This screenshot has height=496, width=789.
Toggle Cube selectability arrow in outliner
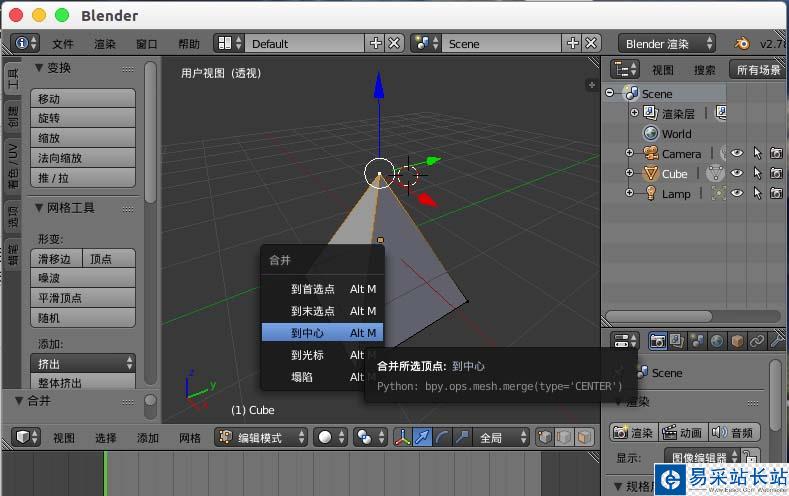[x=757, y=173]
